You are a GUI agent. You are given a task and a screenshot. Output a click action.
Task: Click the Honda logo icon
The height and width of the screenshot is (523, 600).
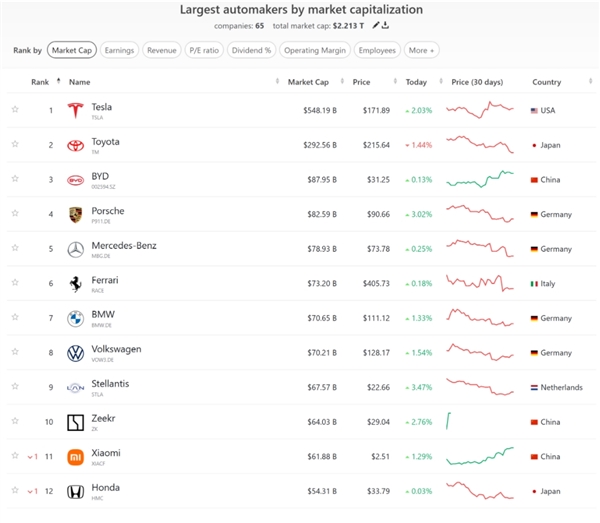click(x=75, y=492)
